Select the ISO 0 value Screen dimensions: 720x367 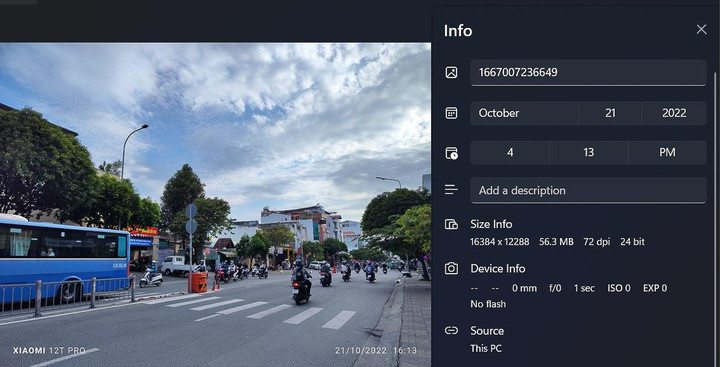[x=619, y=288]
